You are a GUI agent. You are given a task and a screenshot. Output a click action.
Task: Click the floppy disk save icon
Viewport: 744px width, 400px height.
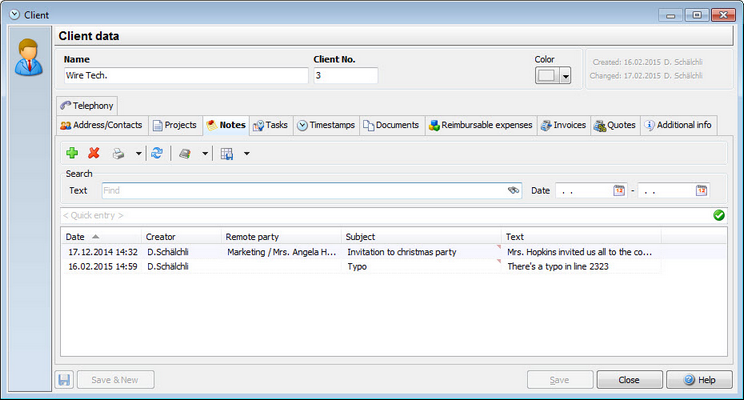(64, 380)
